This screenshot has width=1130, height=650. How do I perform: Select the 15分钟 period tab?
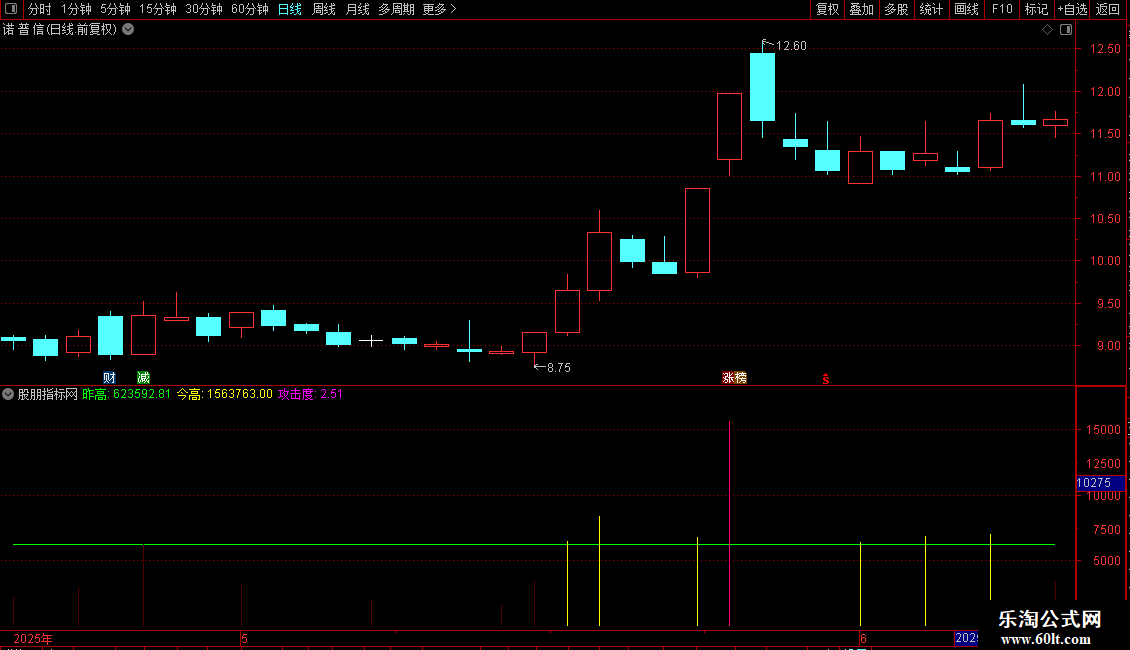pos(158,9)
